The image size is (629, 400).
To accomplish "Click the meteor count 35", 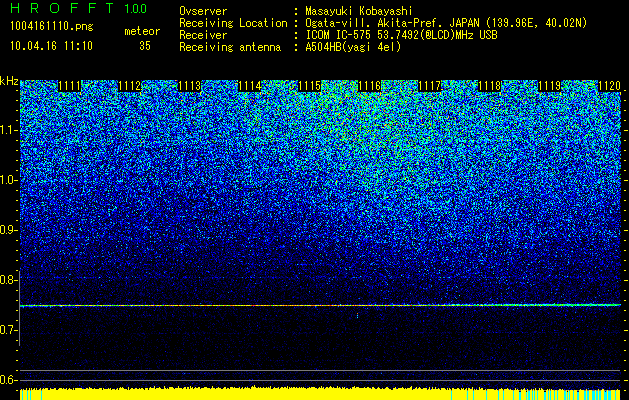I will point(145,46).
